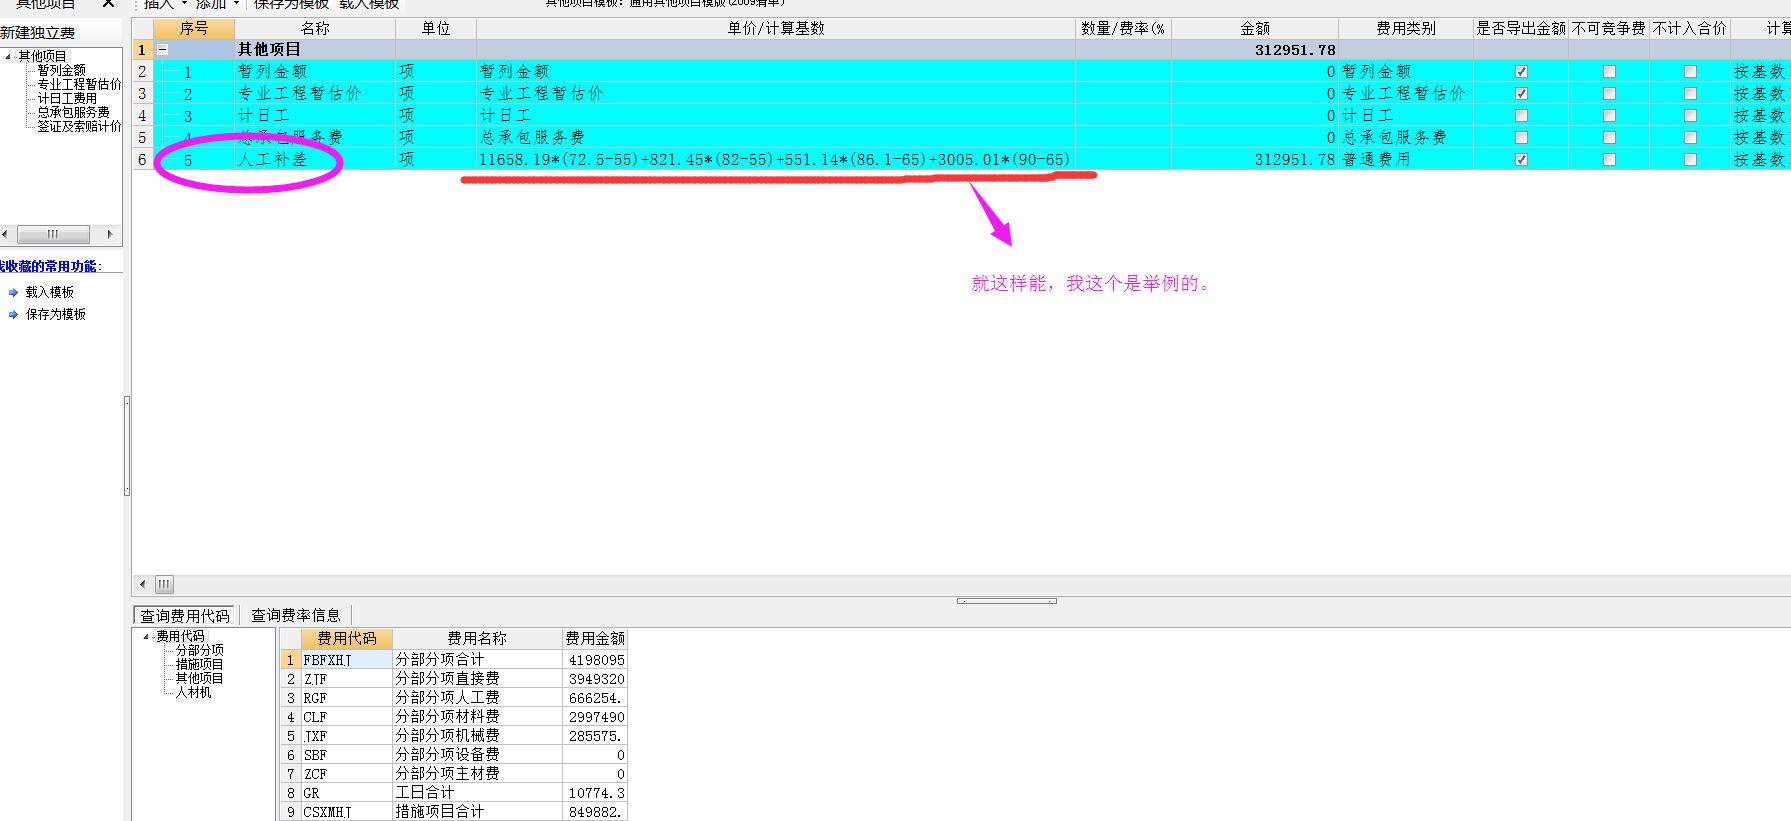Select 人材机 under 费用代码 tree
Image resolution: width=1791 pixels, height=821 pixels.
[x=194, y=692]
